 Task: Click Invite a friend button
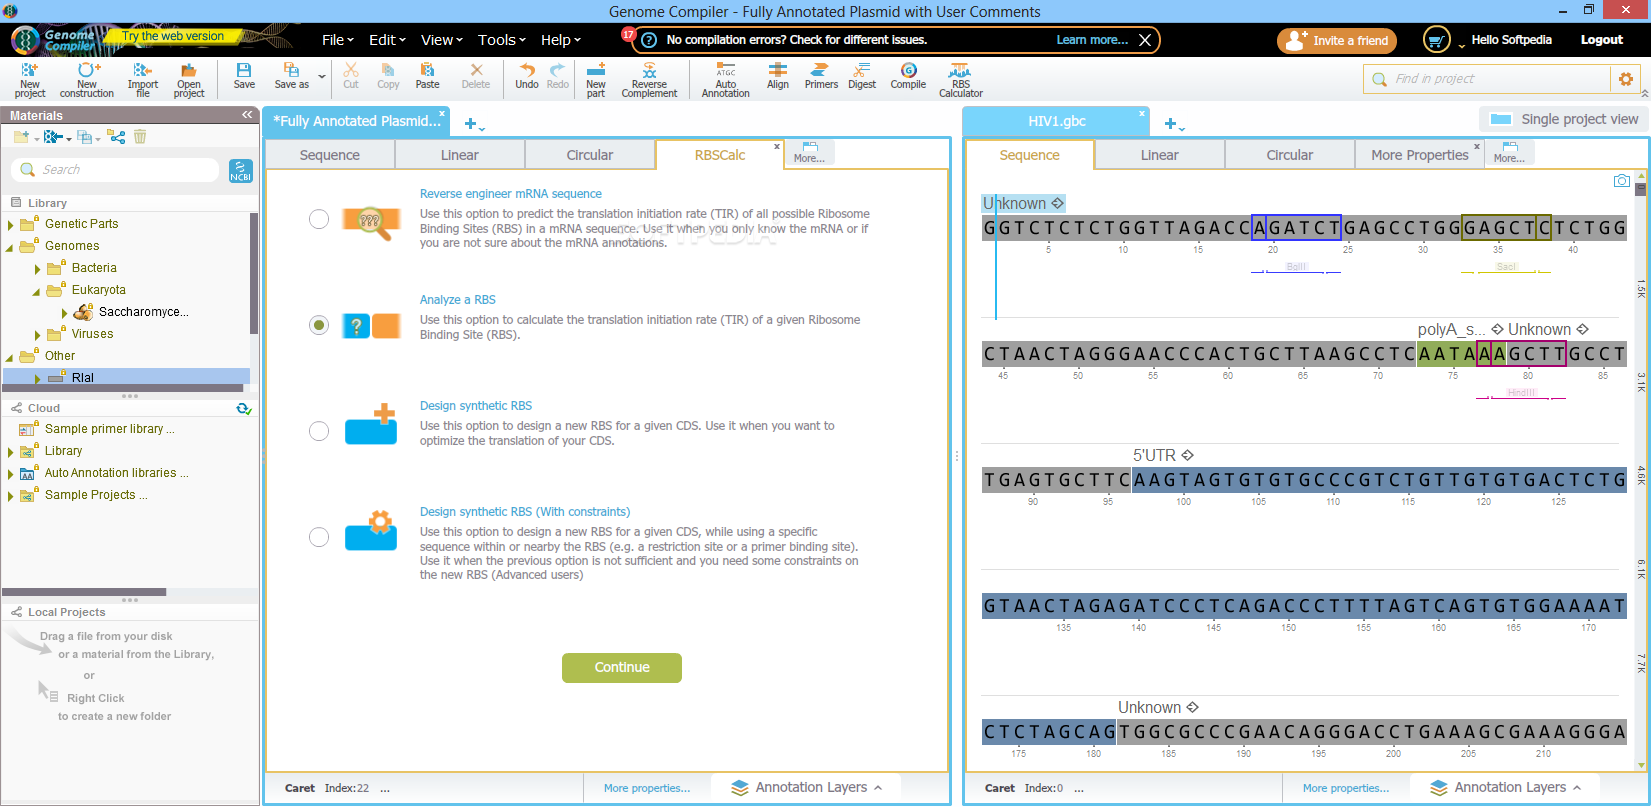[x=1337, y=40]
